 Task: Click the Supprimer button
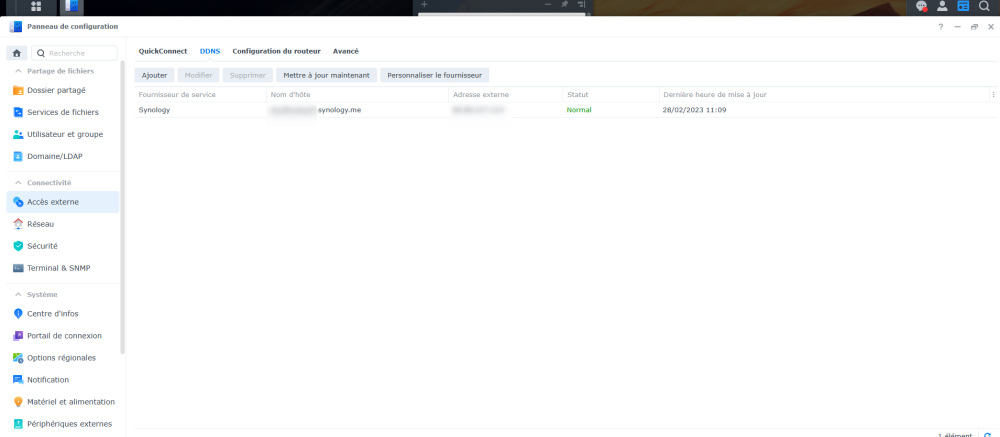(247, 75)
